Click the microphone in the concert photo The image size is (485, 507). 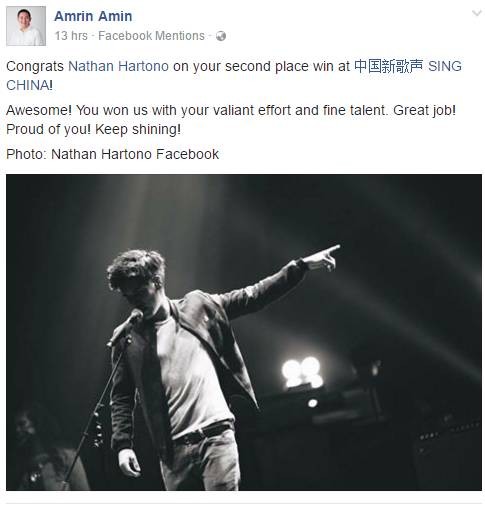tap(125, 328)
